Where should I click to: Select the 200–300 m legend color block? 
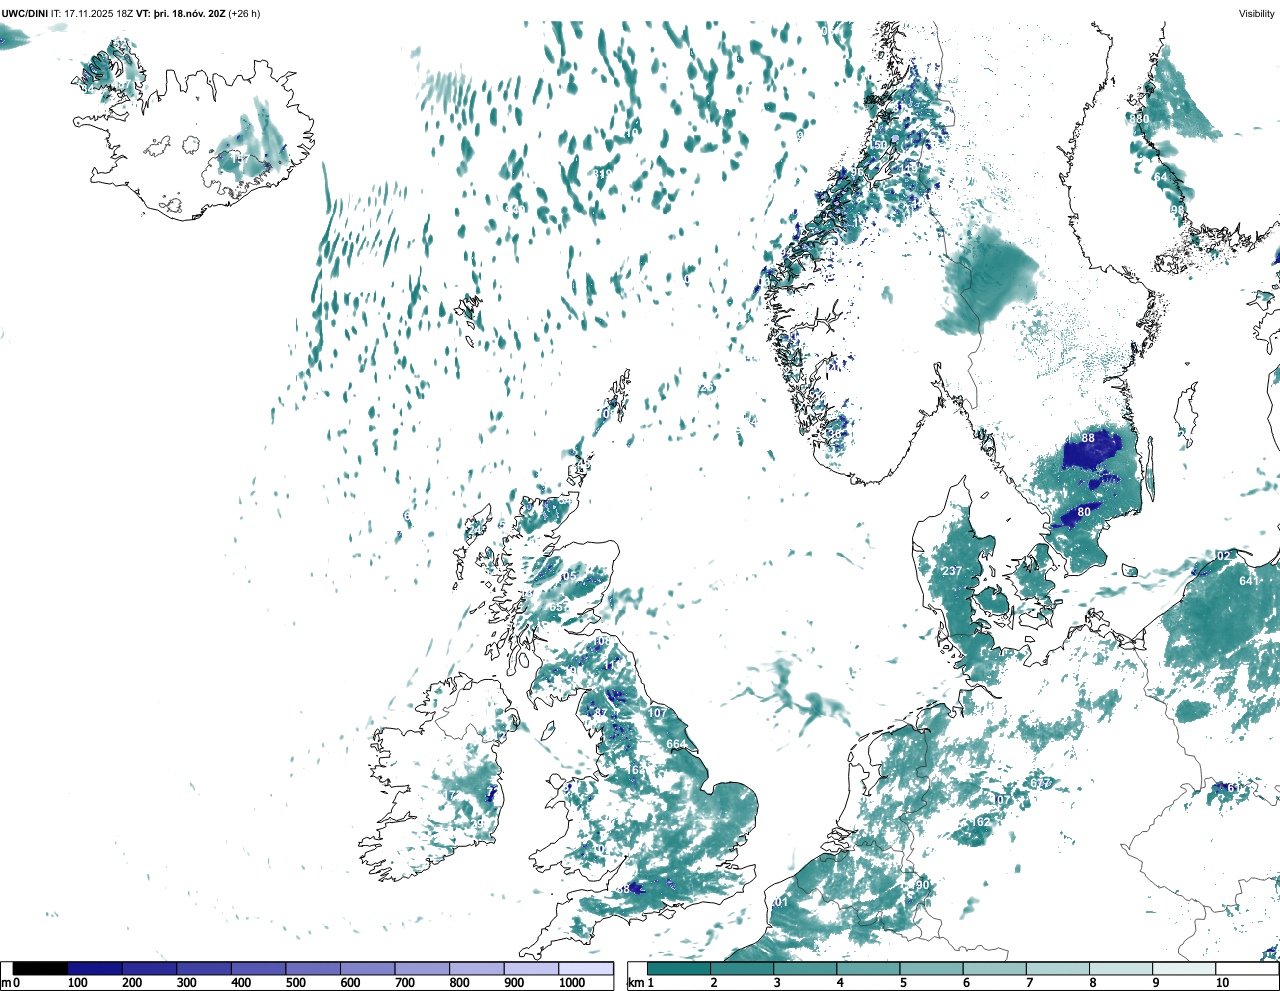tap(150, 968)
